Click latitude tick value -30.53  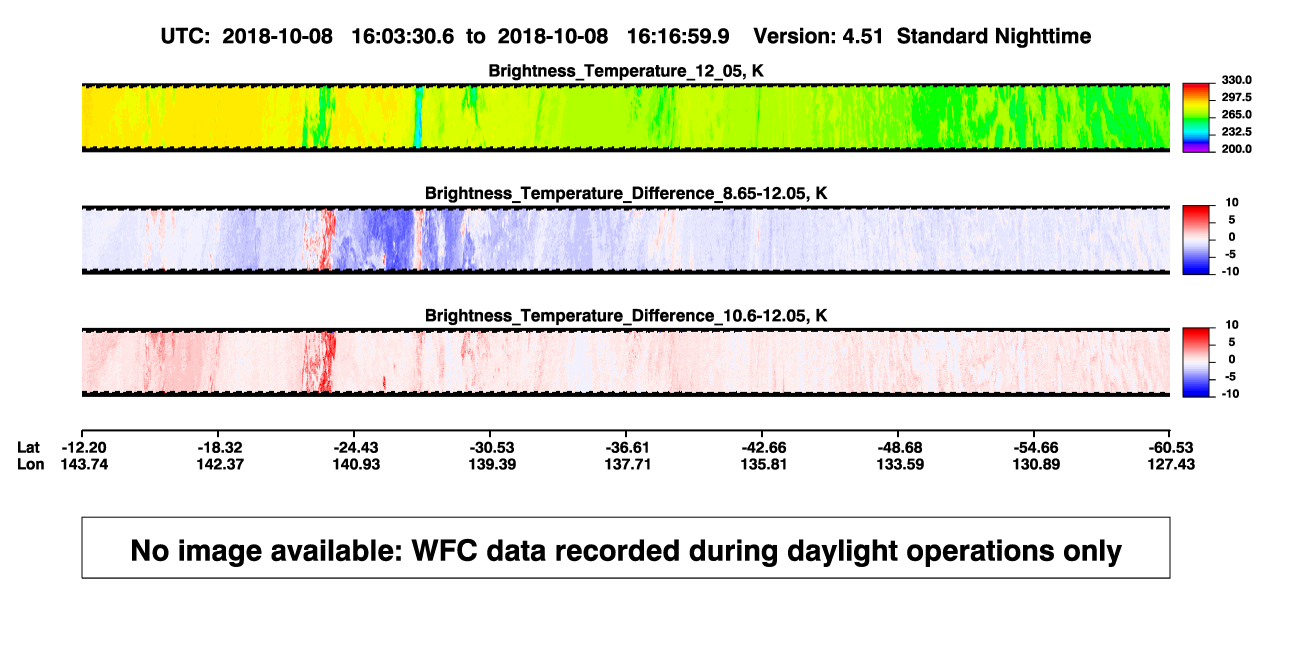[x=492, y=447]
